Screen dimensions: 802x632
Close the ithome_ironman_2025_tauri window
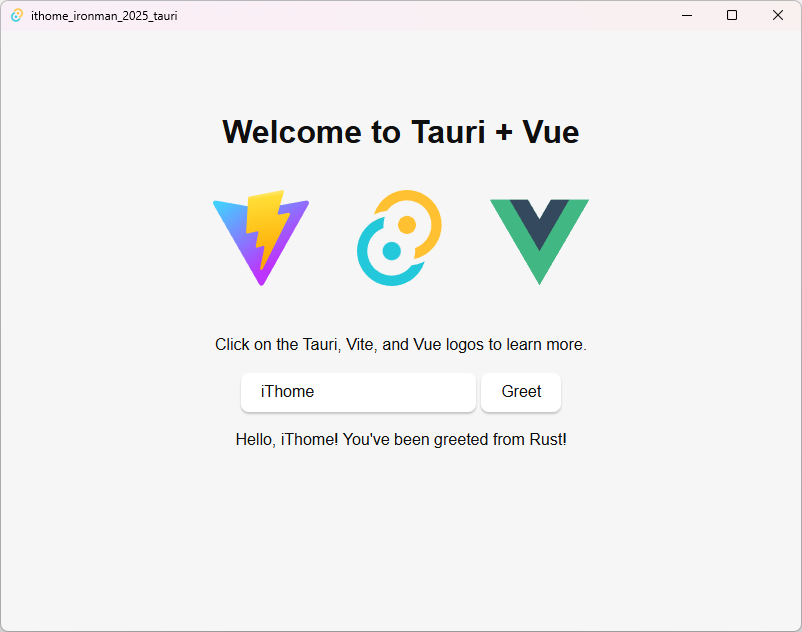778,15
